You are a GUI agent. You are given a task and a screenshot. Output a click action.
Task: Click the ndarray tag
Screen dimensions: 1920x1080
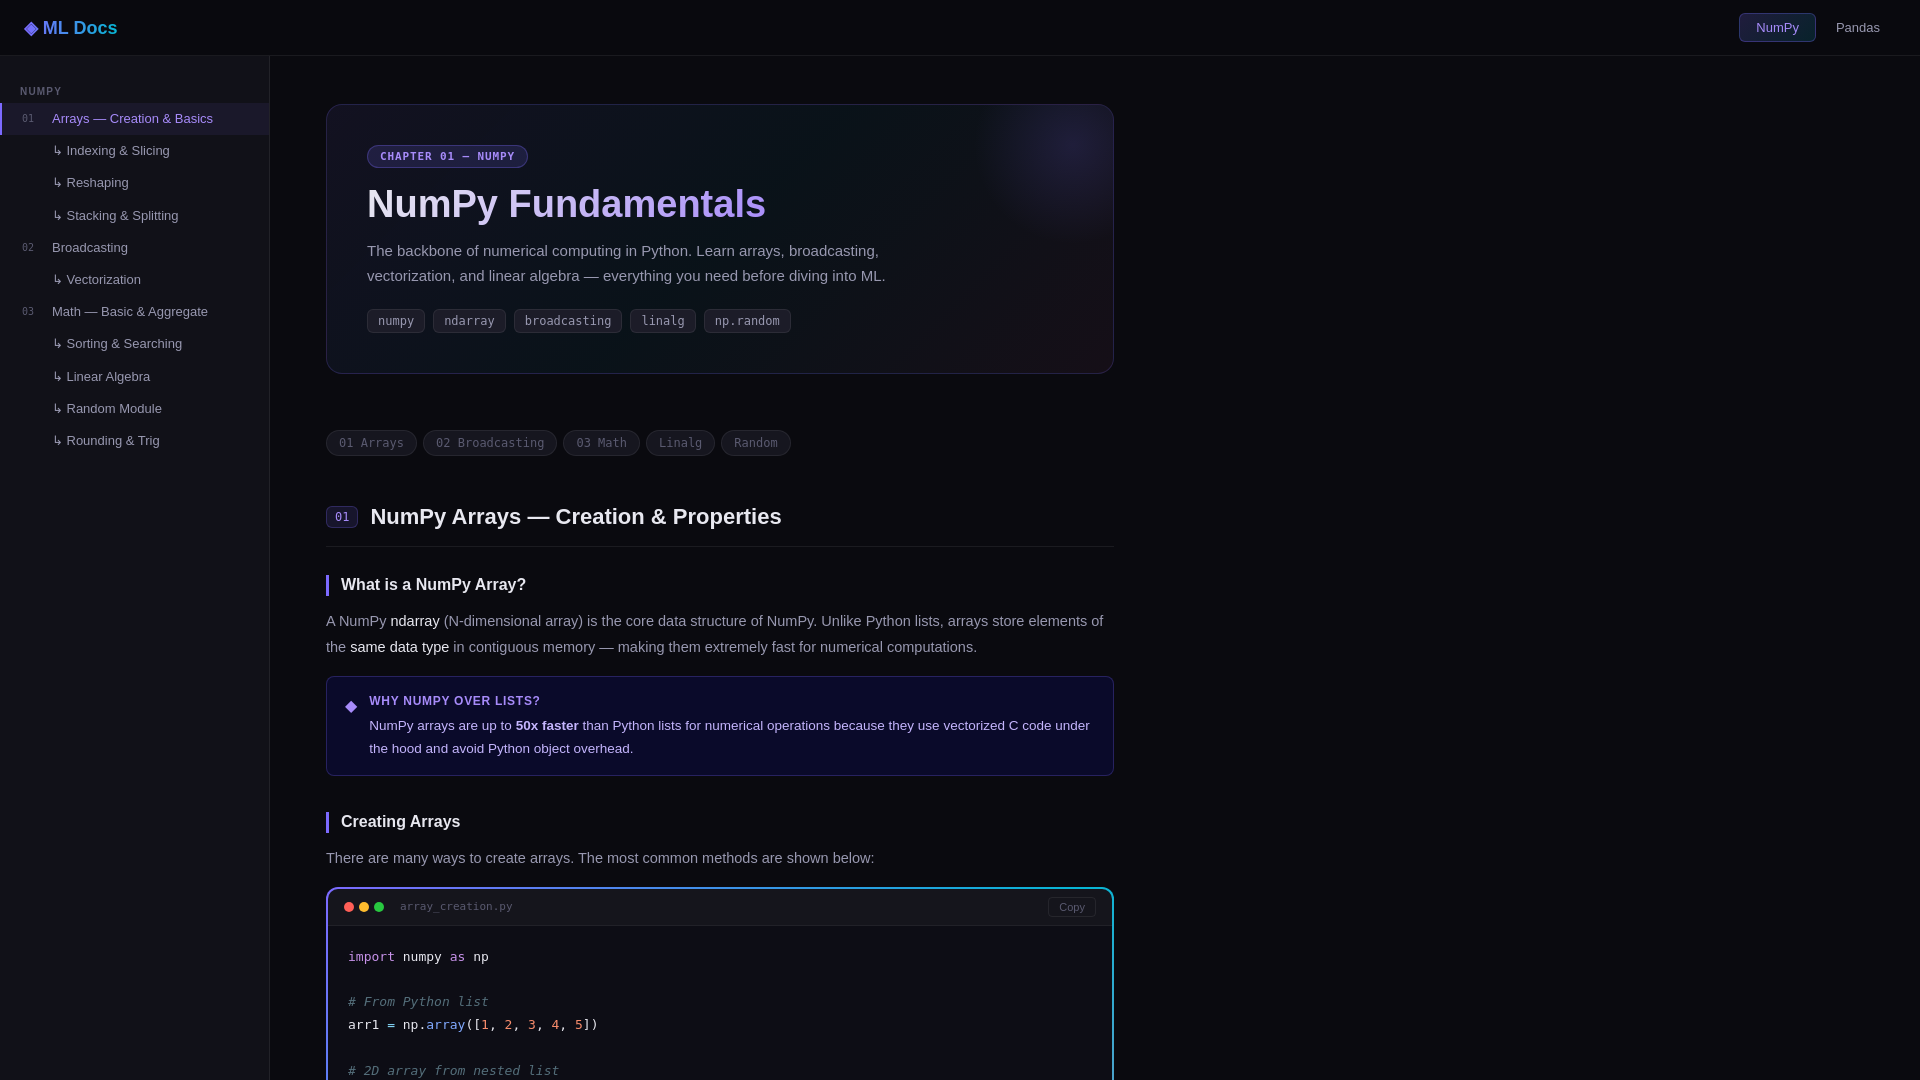click(469, 321)
